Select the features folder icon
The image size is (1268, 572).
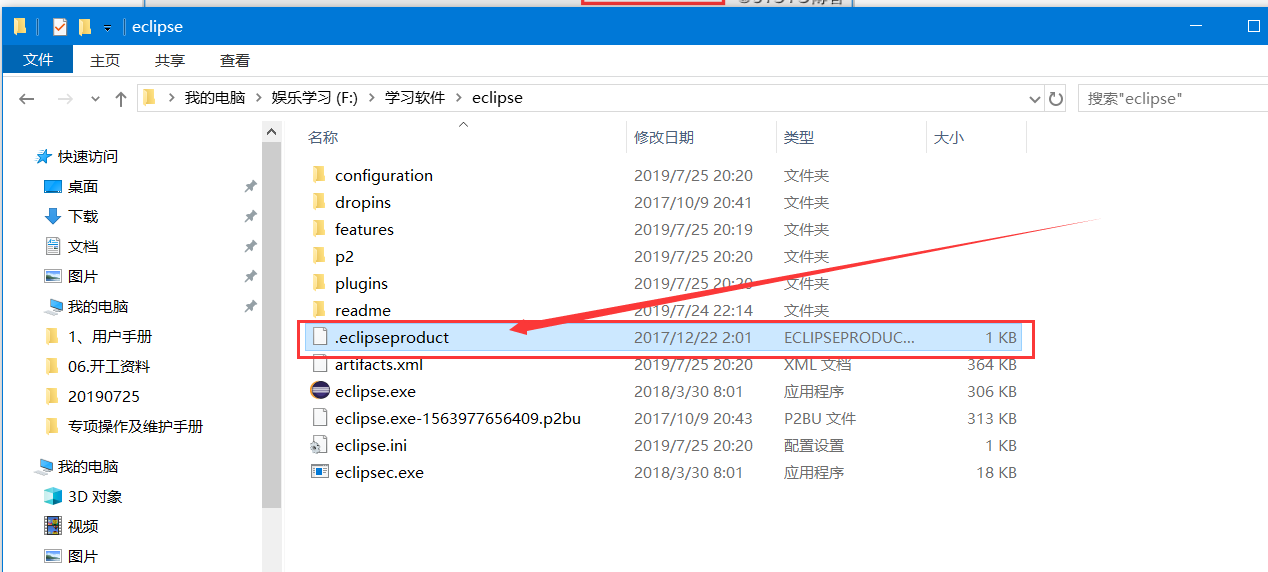click(319, 229)
